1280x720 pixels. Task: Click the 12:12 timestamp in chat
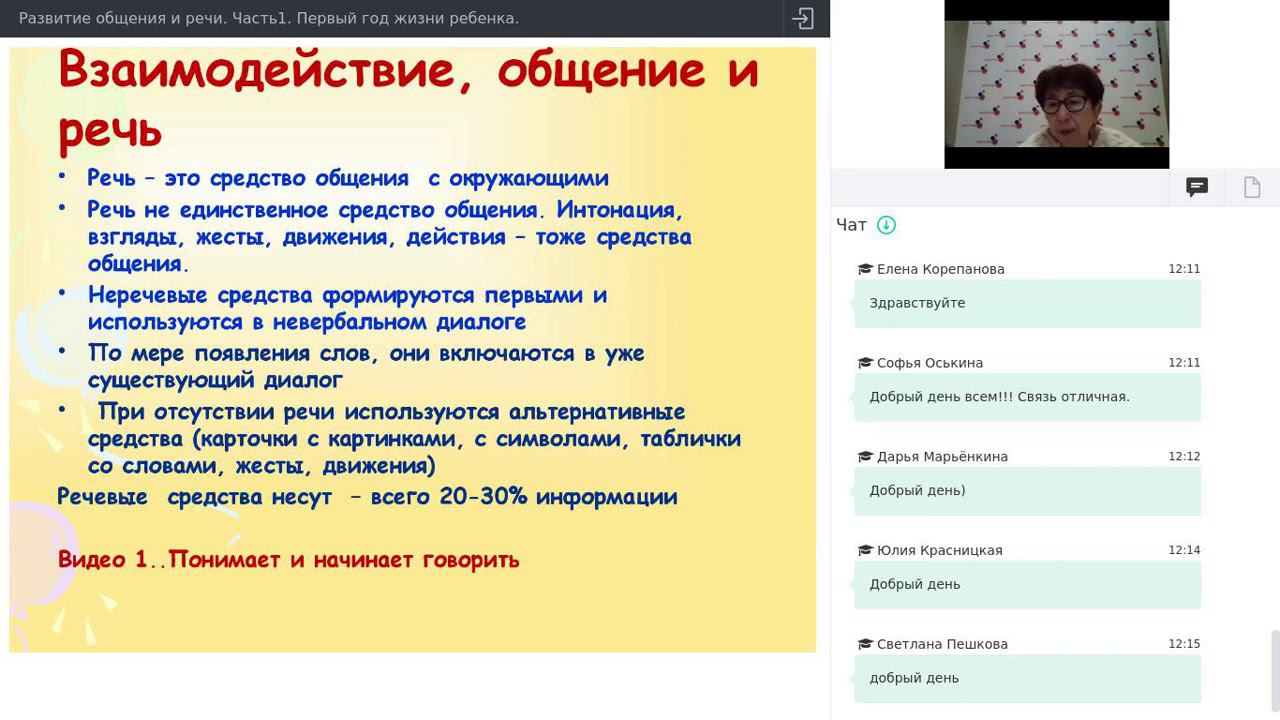click(1184, 457)
